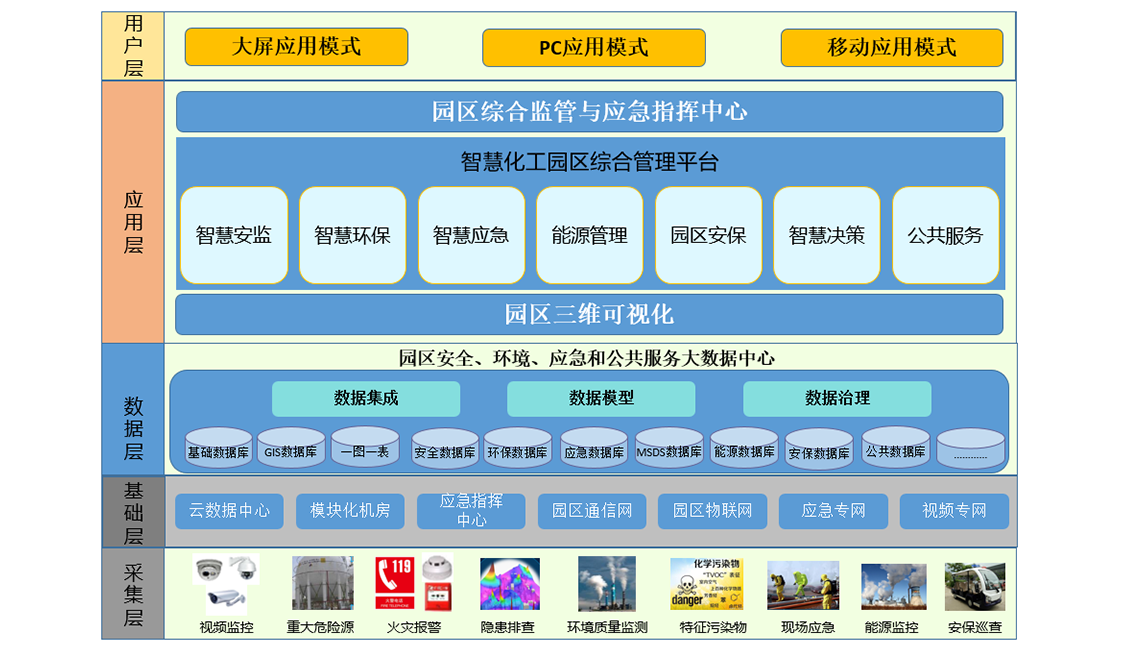Click the GIS数据库 cylinder
Image resolution: width=1121 pixels, height=651 pixels.
tap(290, 449)
